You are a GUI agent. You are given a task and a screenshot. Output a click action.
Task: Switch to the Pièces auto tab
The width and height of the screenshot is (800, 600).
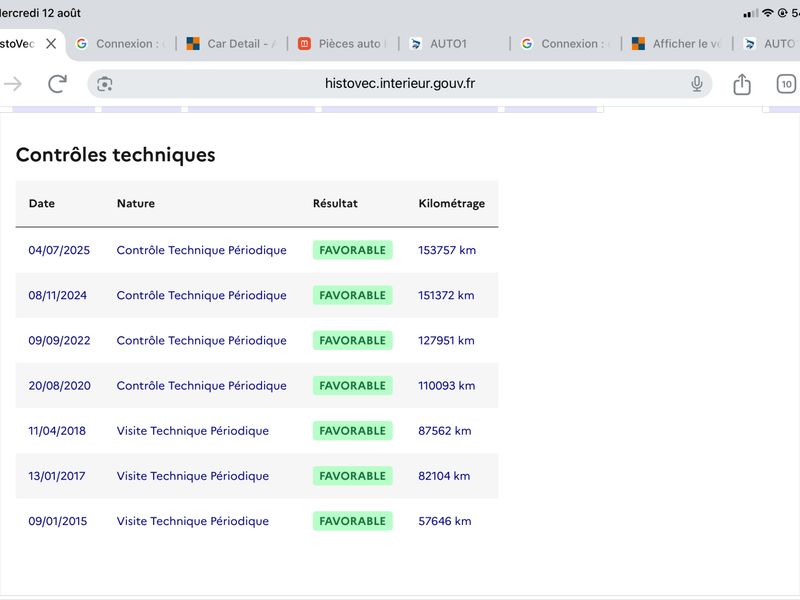[344, 44]
